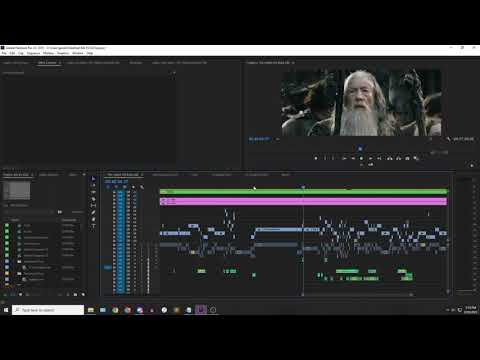This screenshot has width=480, height=360.
Task: Click the Program Monitor playhead timecode
Action: tap(259, 139)
